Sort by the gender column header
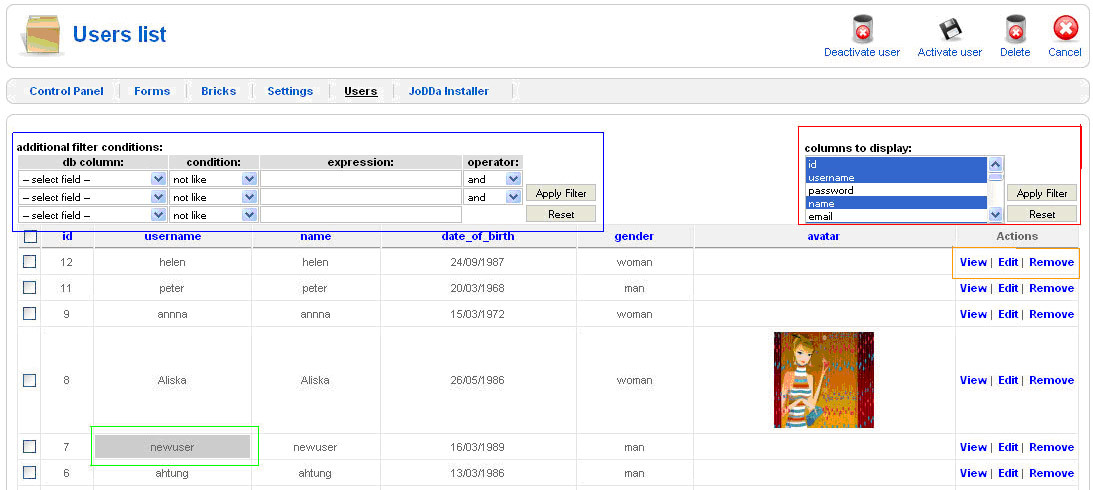The height and width of the screenshot is (490, 1093). pos(634,236)
